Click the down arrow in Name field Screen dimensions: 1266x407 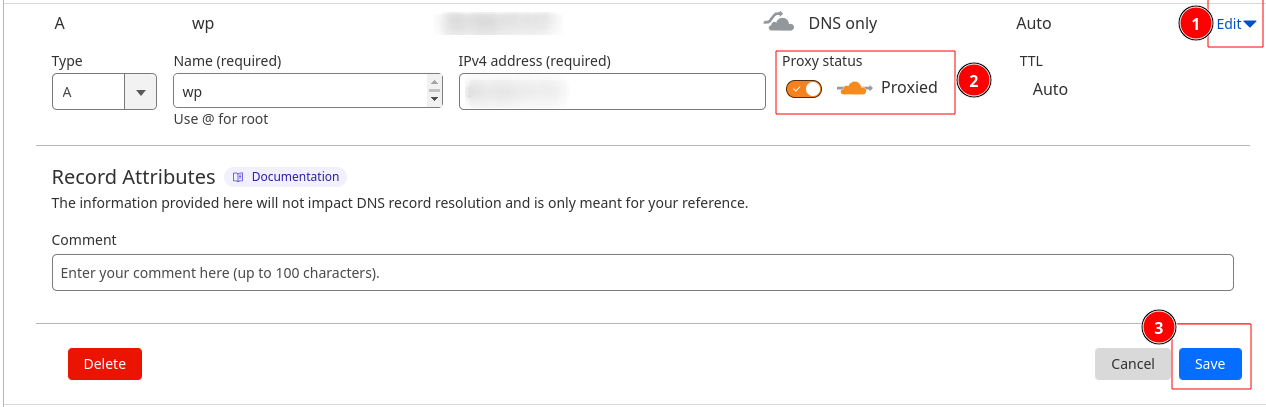[434, 99]
